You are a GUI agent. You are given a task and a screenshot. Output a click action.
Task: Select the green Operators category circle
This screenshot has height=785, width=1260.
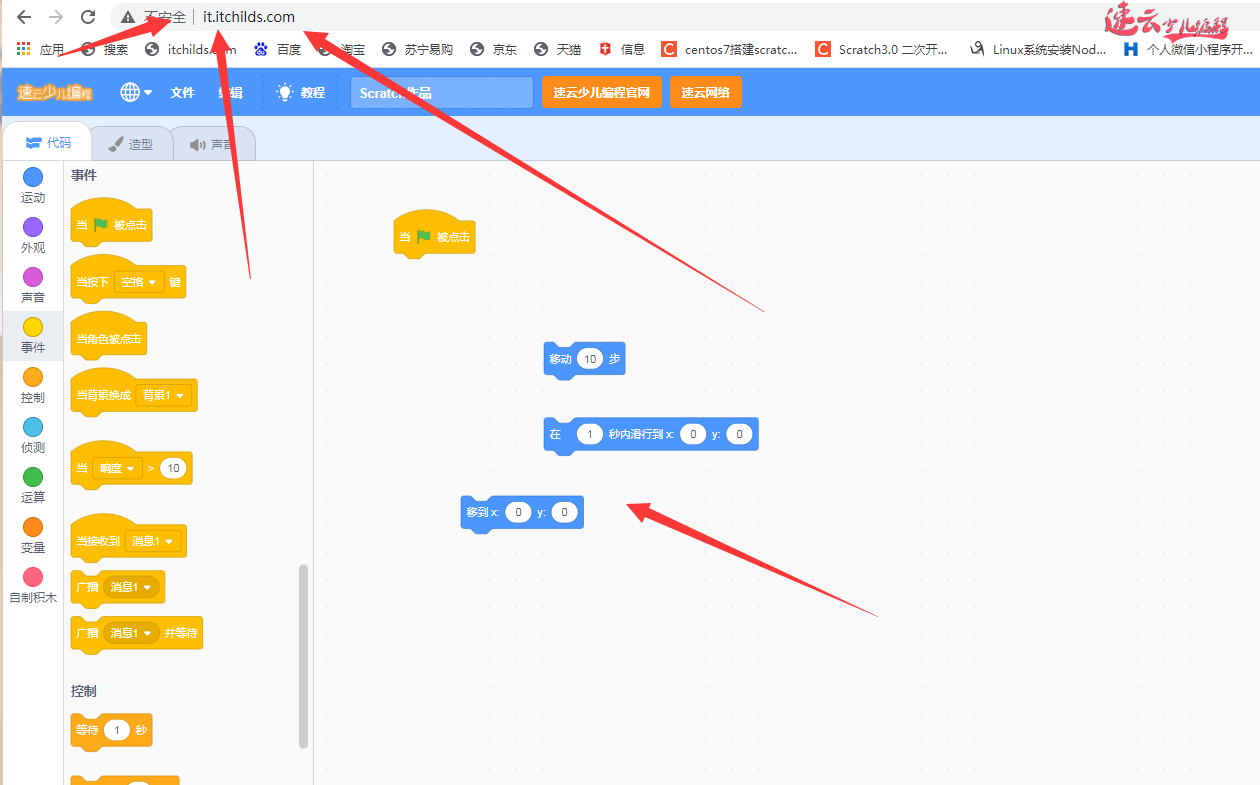coord(33,477)
